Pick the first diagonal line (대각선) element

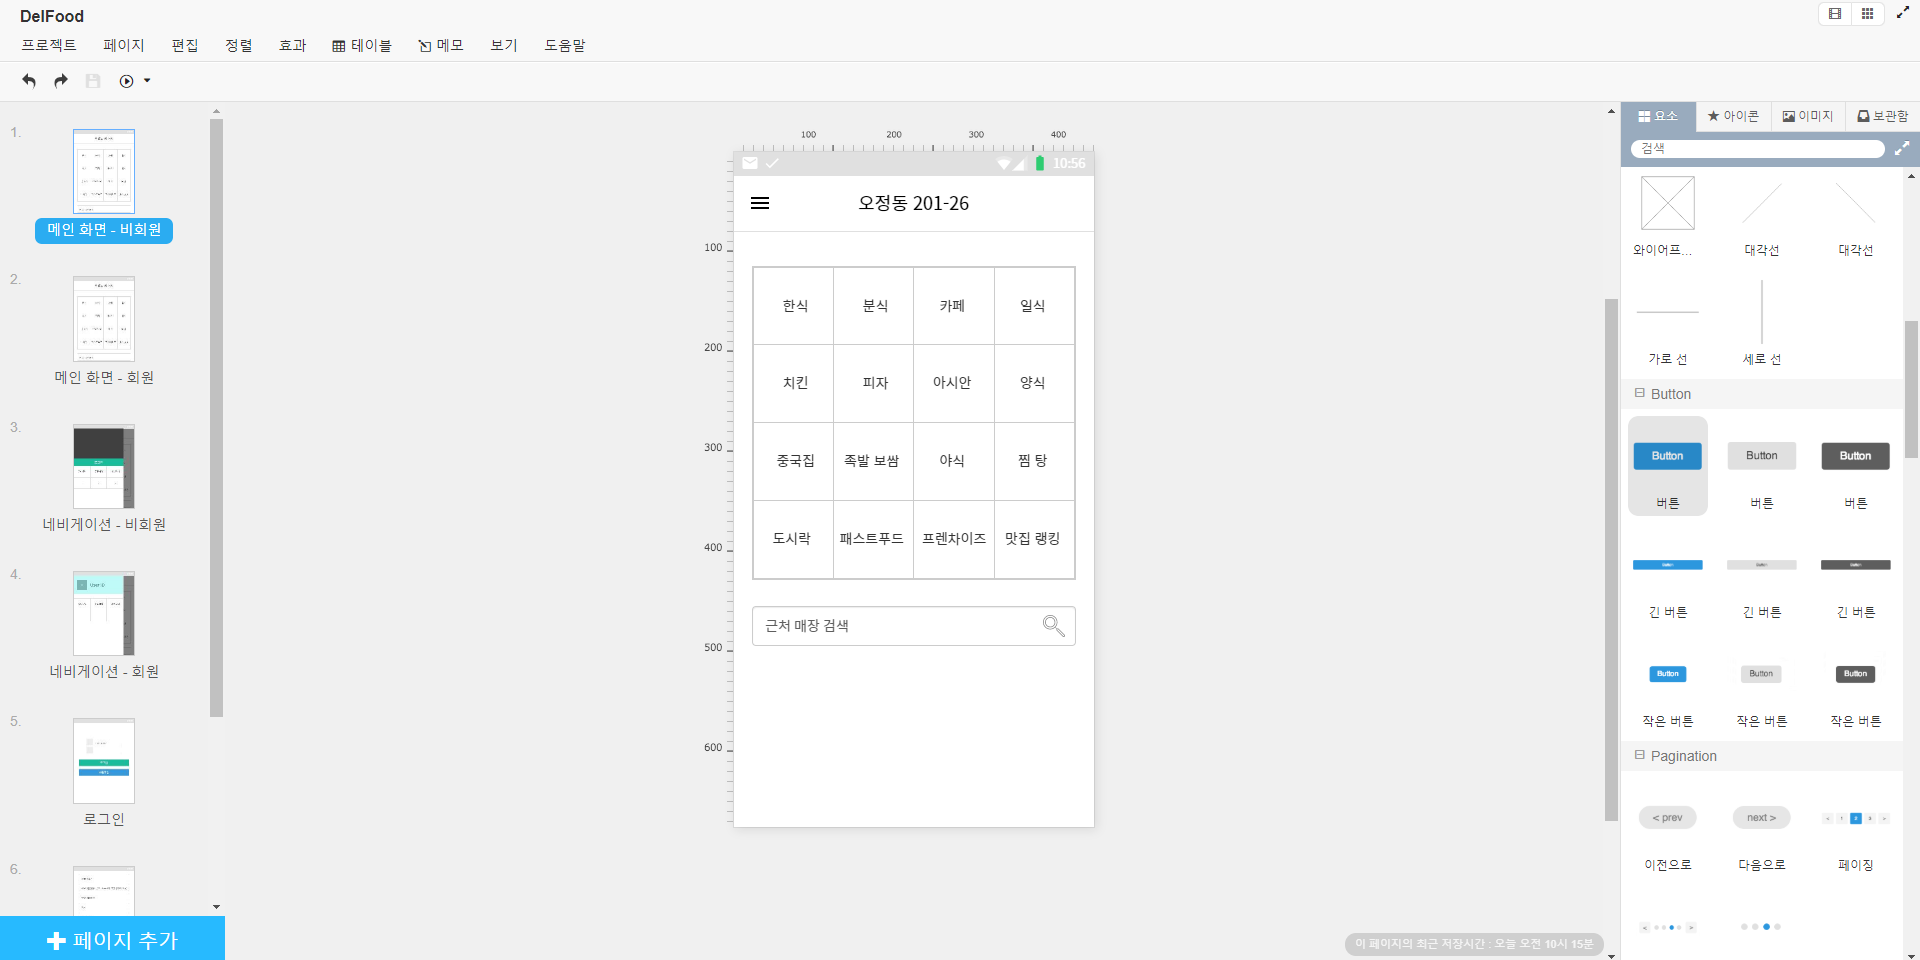(x=1762, y=203)
